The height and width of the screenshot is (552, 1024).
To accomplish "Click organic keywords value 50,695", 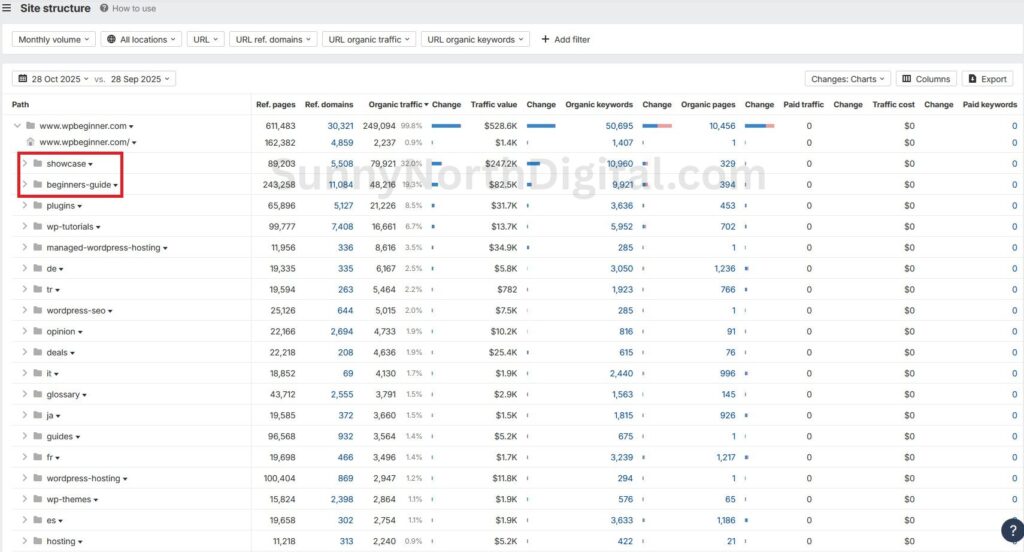I will click(619, 125).
